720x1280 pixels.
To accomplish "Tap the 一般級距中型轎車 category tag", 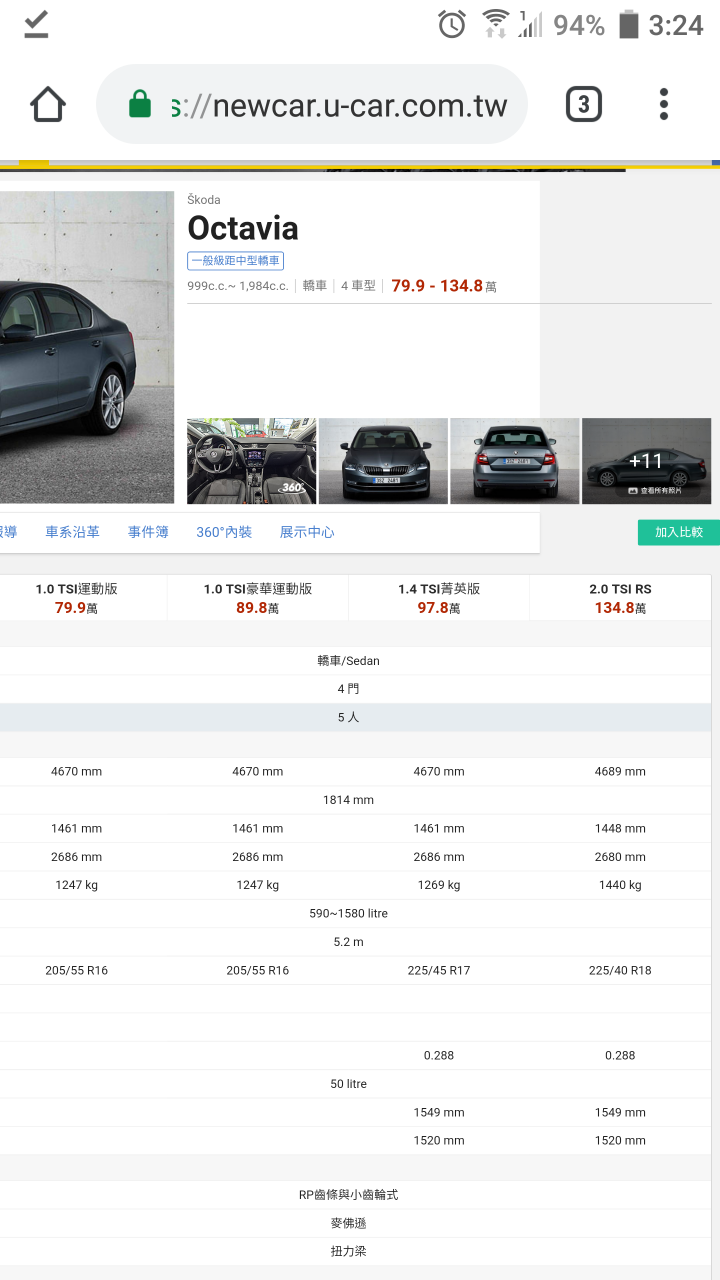I will pos(236,261).
